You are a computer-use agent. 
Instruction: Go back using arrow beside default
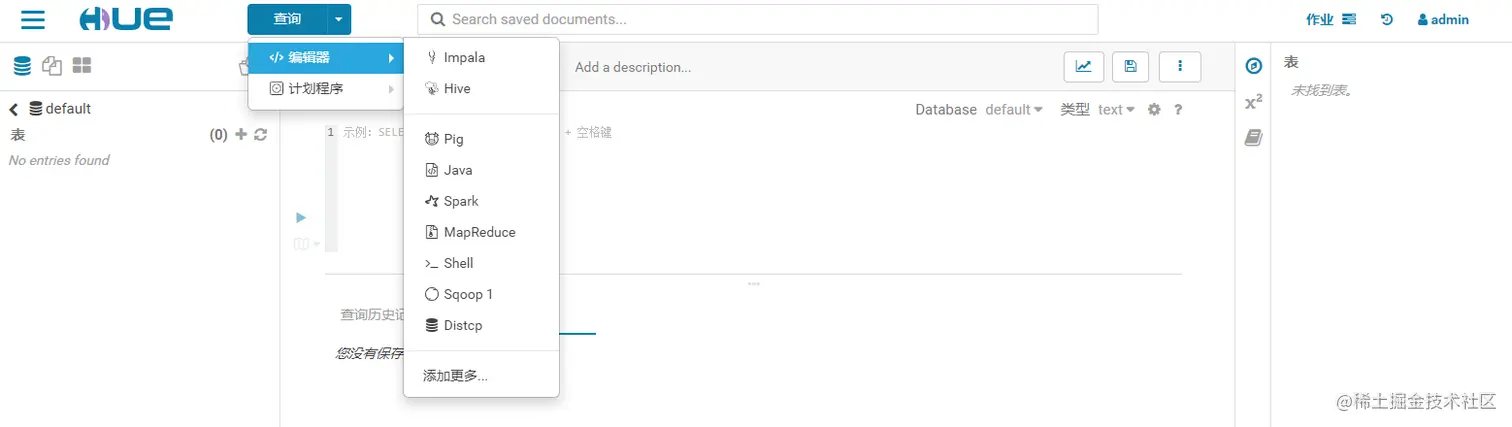[14, 109]
